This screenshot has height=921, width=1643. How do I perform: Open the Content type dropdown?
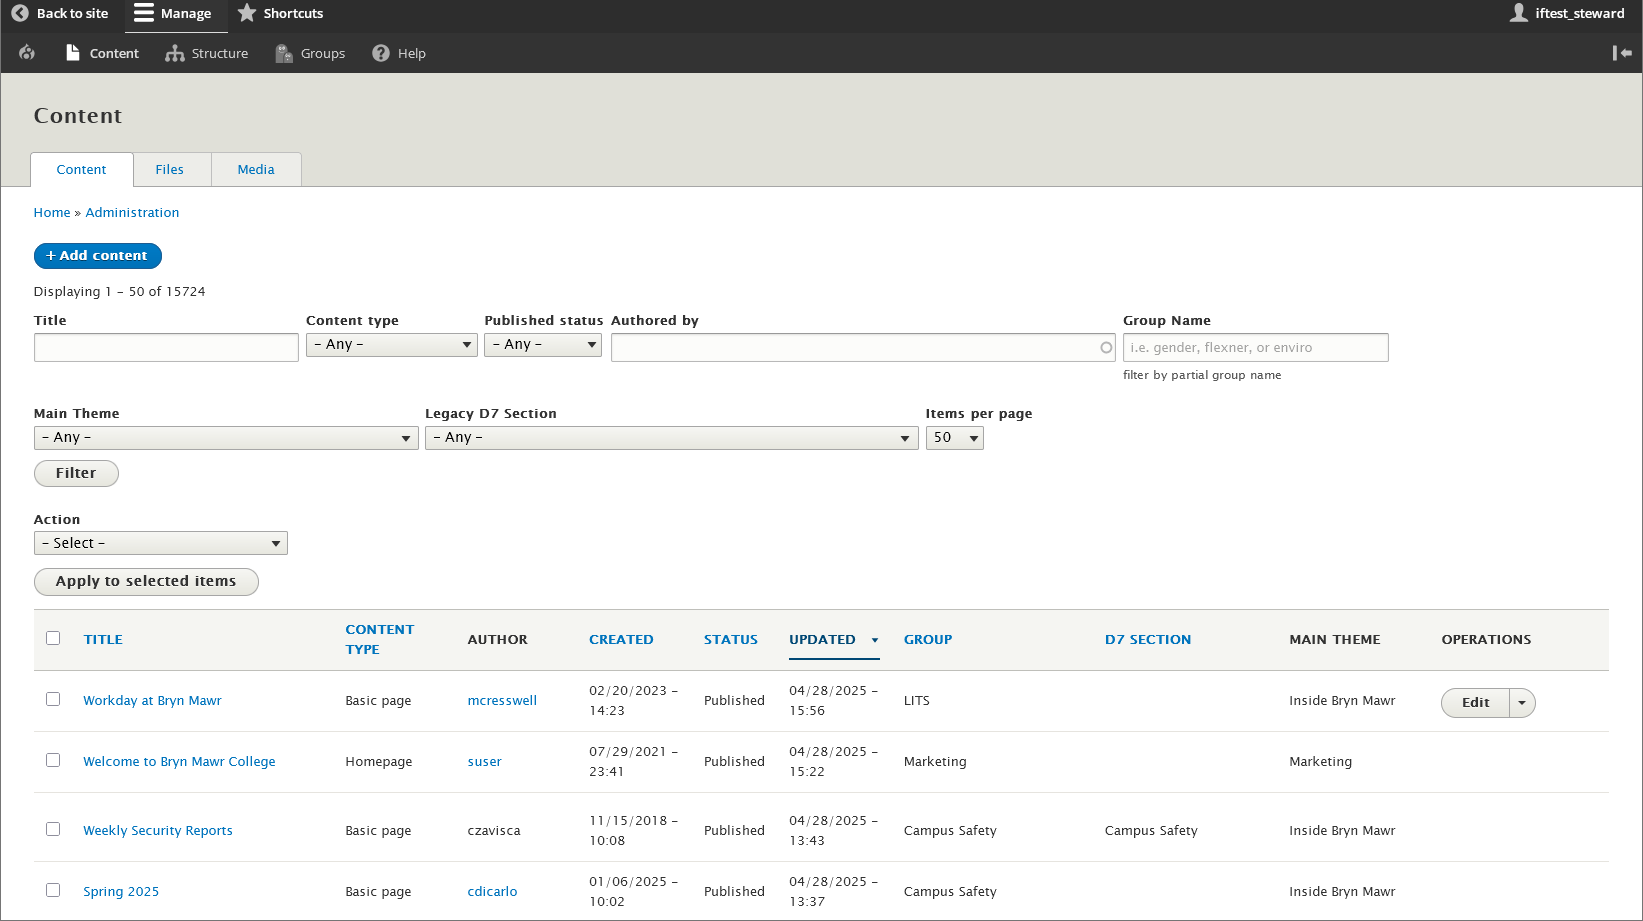click(x=391, y=345)
